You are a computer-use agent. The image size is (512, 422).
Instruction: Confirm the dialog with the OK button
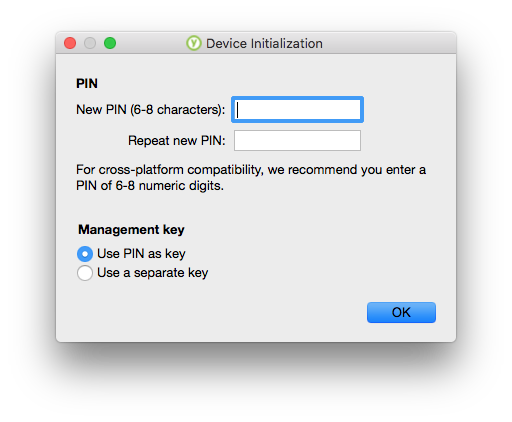pos(401,313)
